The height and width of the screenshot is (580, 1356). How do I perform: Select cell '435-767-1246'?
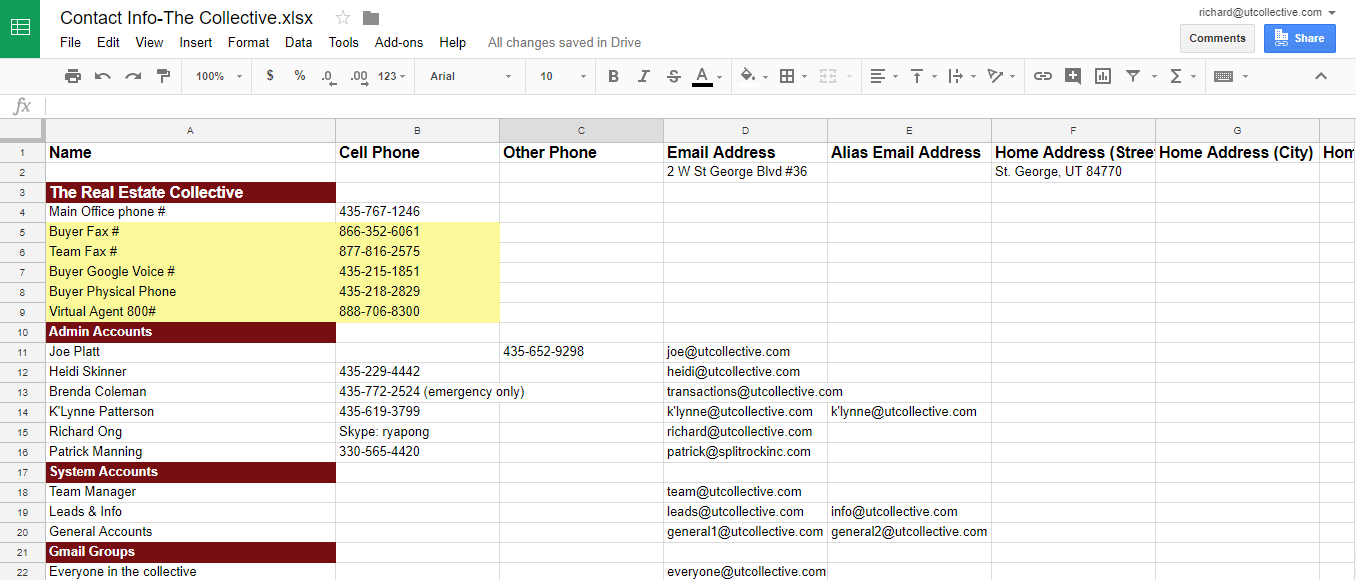417,212
